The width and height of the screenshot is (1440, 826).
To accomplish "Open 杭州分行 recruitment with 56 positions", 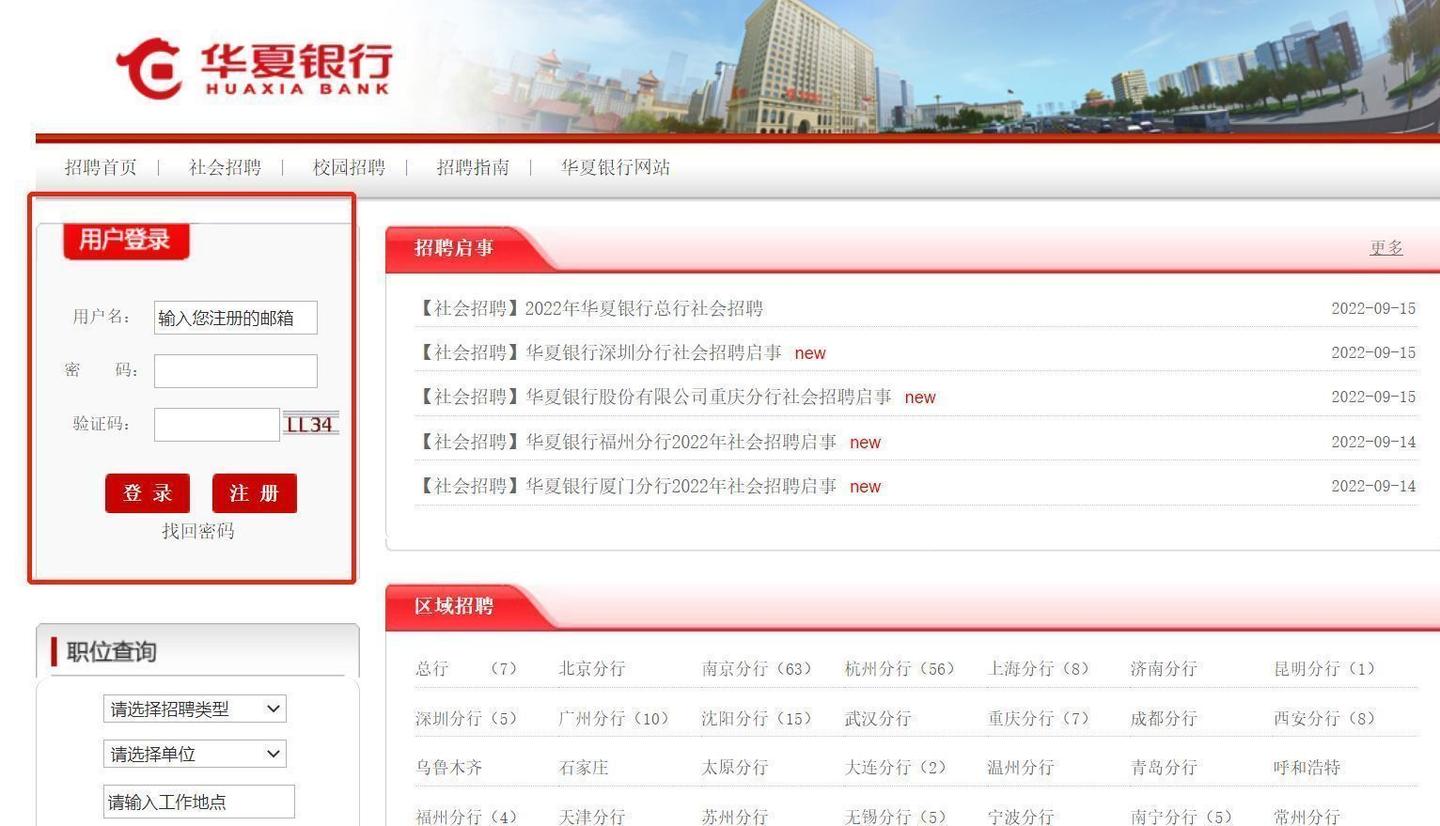I will (900, 668).
